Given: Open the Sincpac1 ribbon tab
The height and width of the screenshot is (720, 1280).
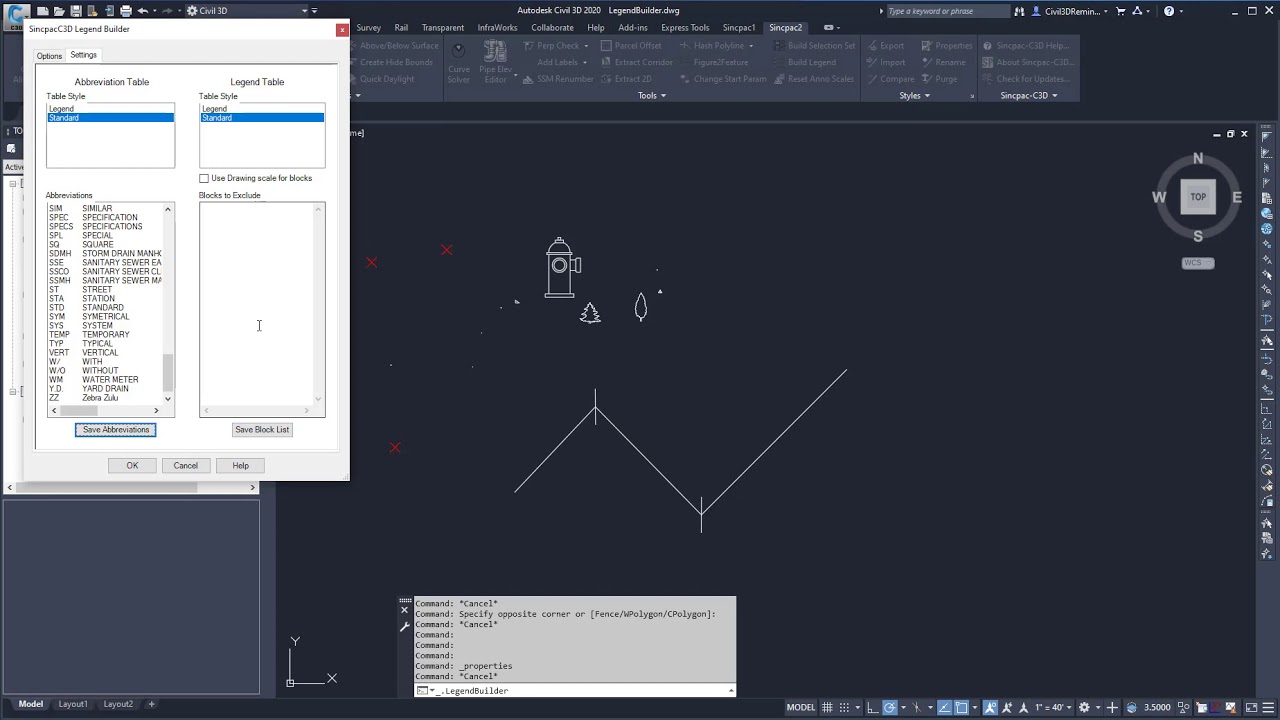Looking at the screenshot, I should click(x=739, y=28).
